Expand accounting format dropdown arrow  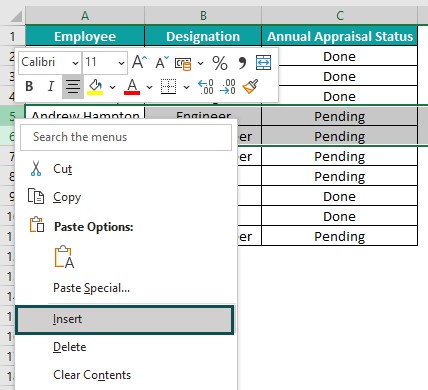click(x=200, y=63)
